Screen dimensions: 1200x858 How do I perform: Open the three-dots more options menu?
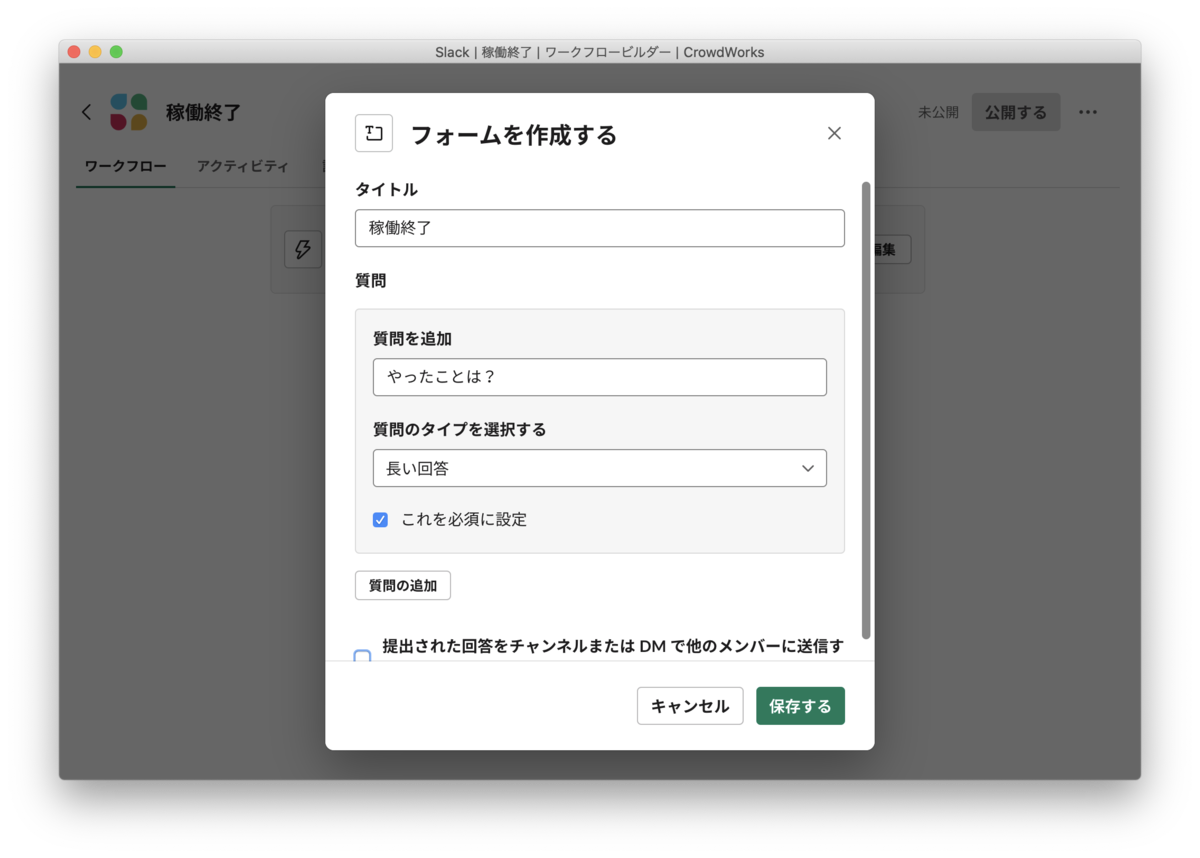[1088, 112]
